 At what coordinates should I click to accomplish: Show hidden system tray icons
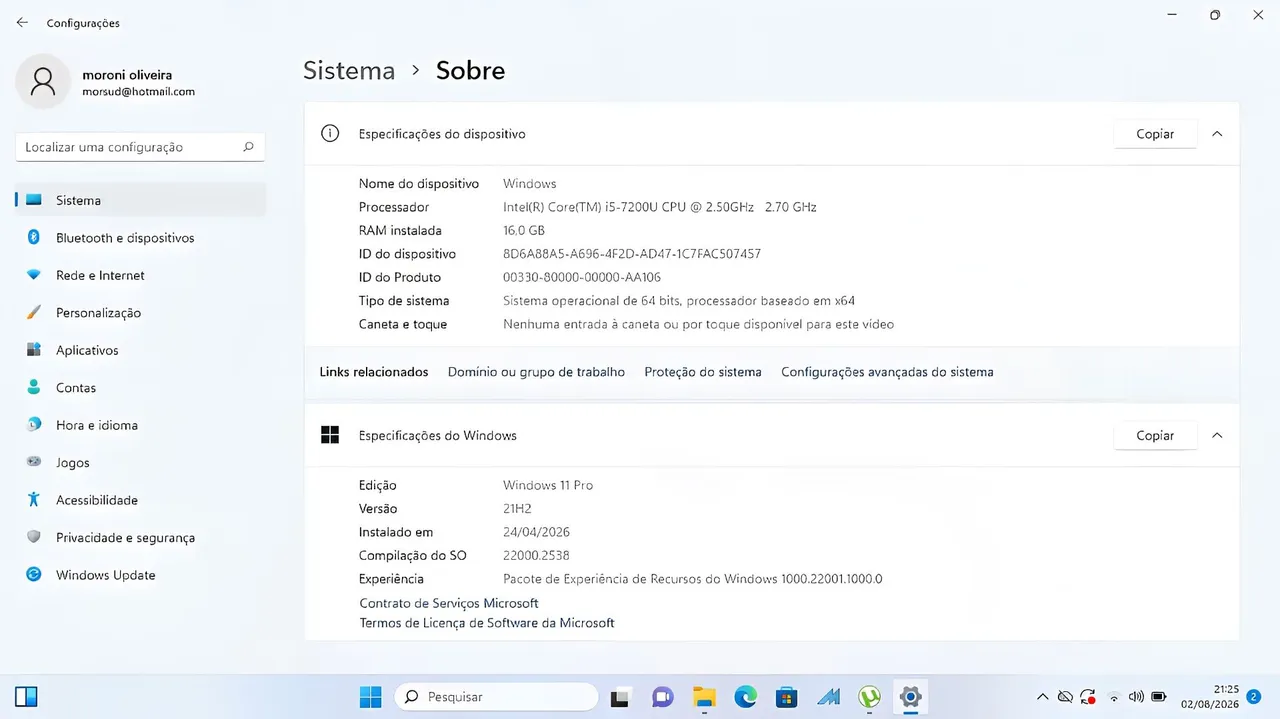click(1042, 696)
